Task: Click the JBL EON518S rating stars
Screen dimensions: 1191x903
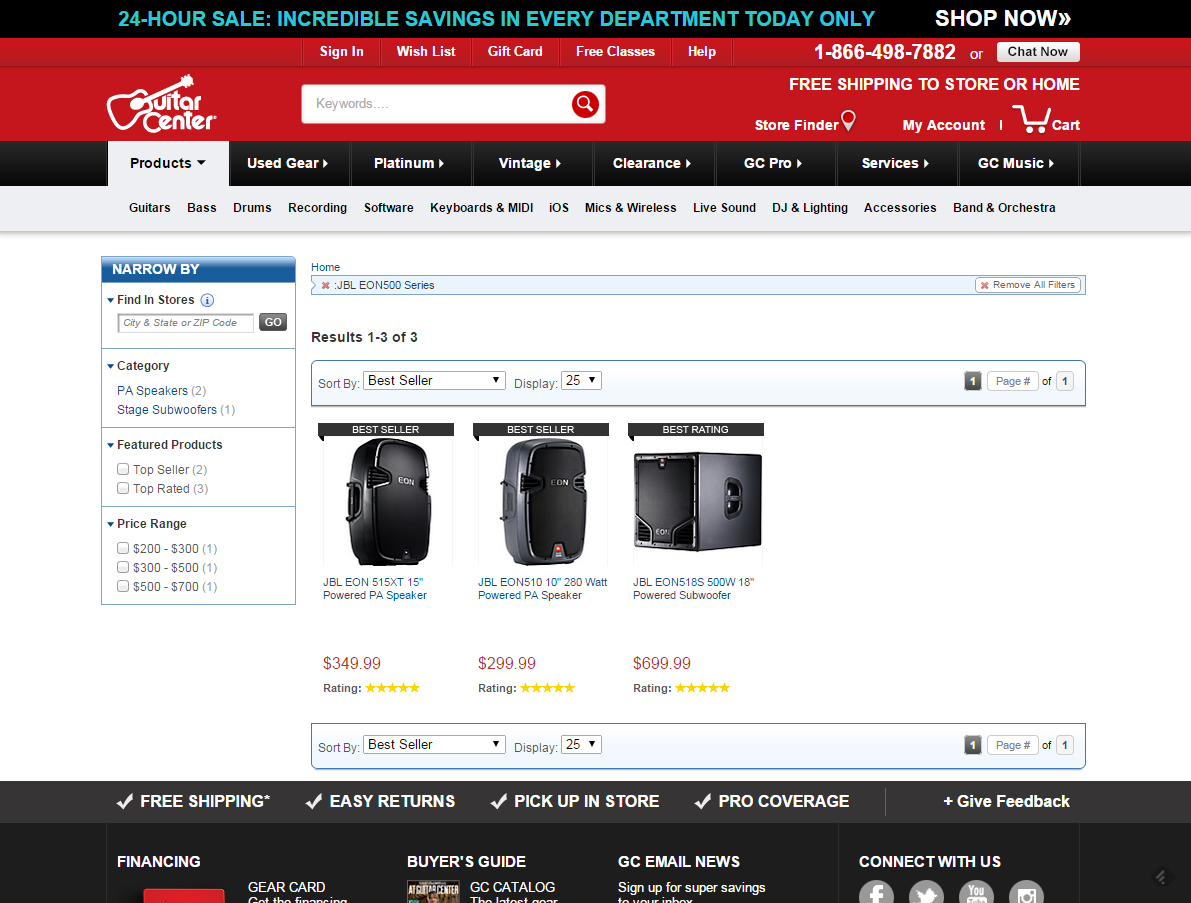Action: (x=702, y=688)
